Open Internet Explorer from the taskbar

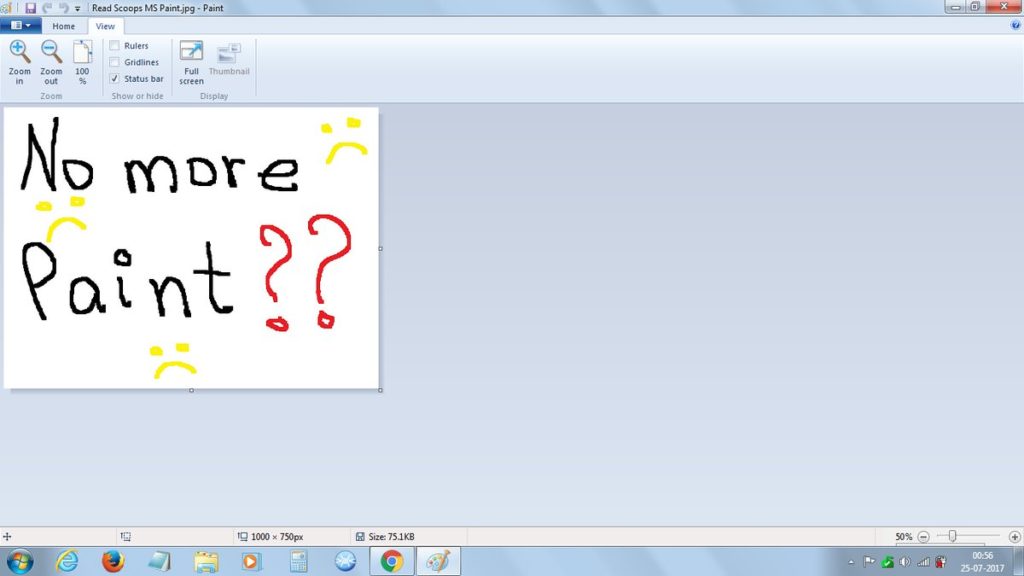pos(67,561)
